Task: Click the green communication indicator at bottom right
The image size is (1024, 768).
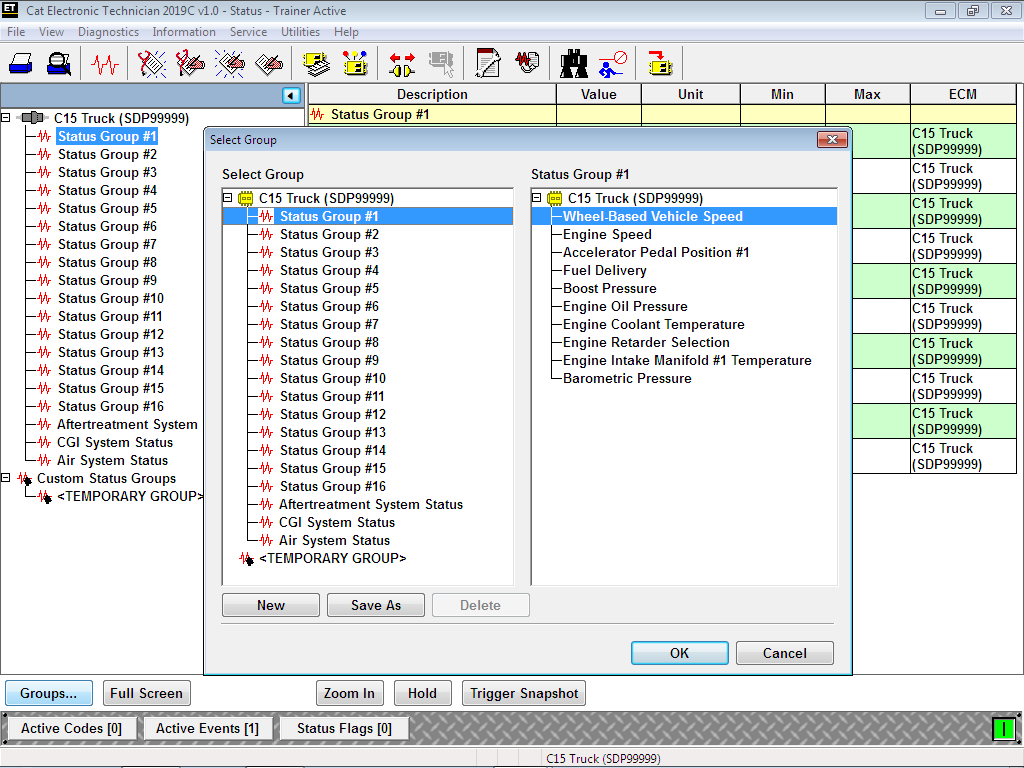Action: (x=1006, y=727)
